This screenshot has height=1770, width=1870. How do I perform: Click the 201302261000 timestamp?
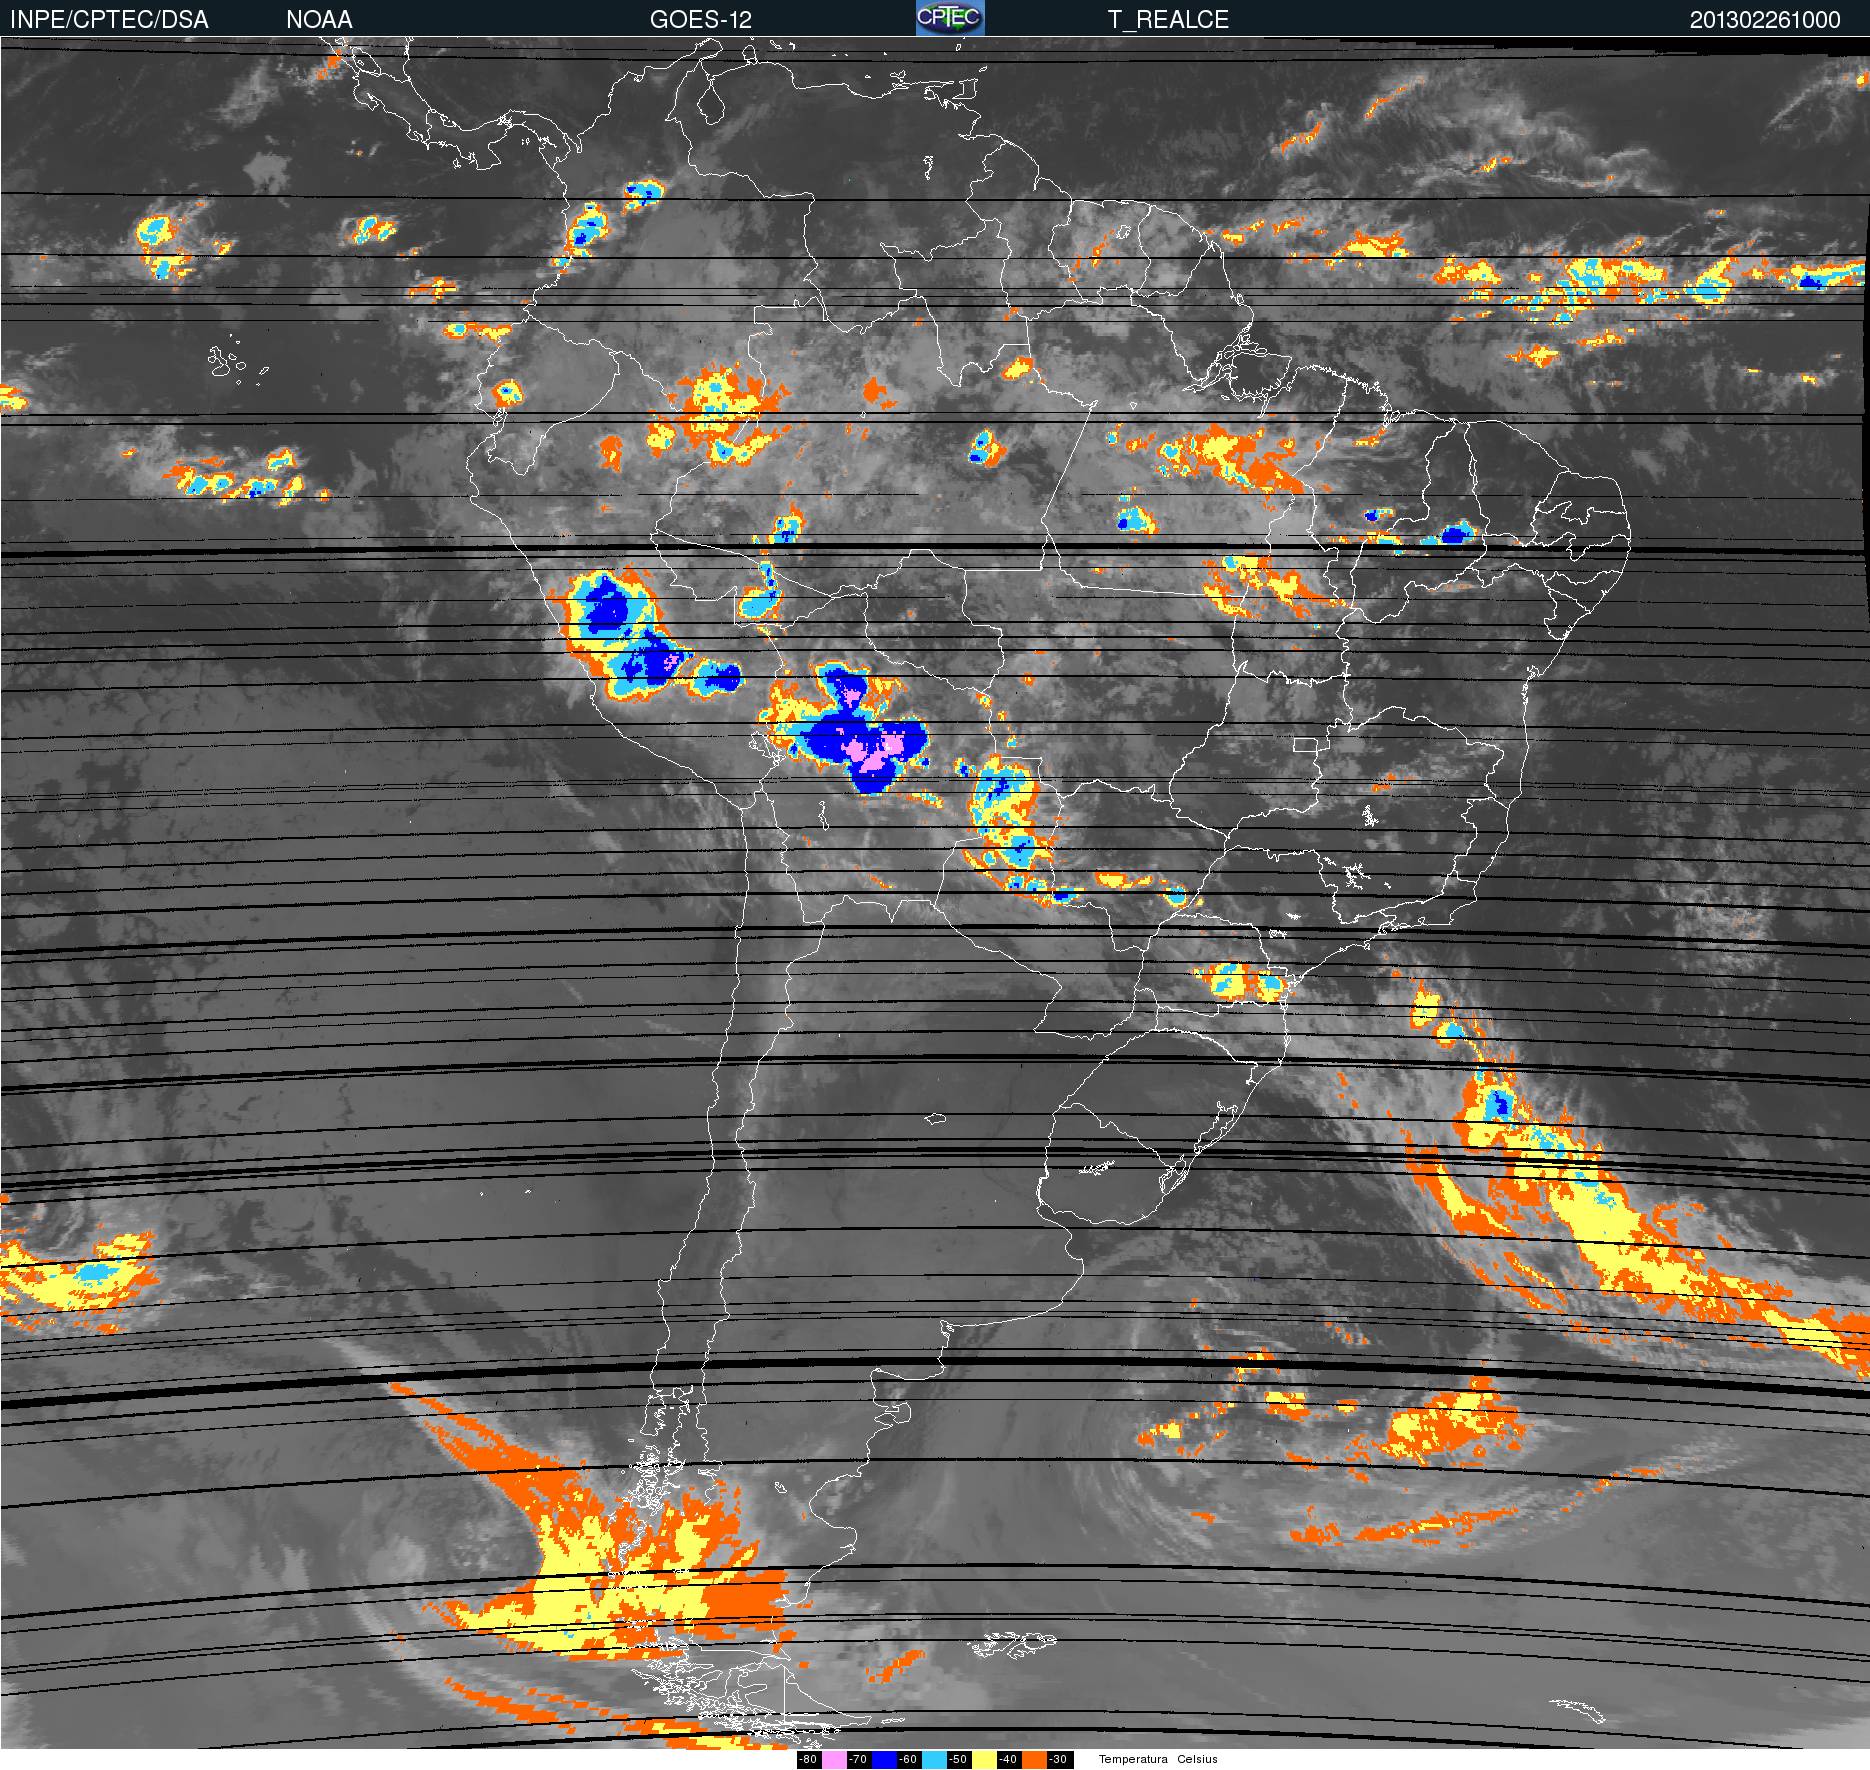(1765, 20)
